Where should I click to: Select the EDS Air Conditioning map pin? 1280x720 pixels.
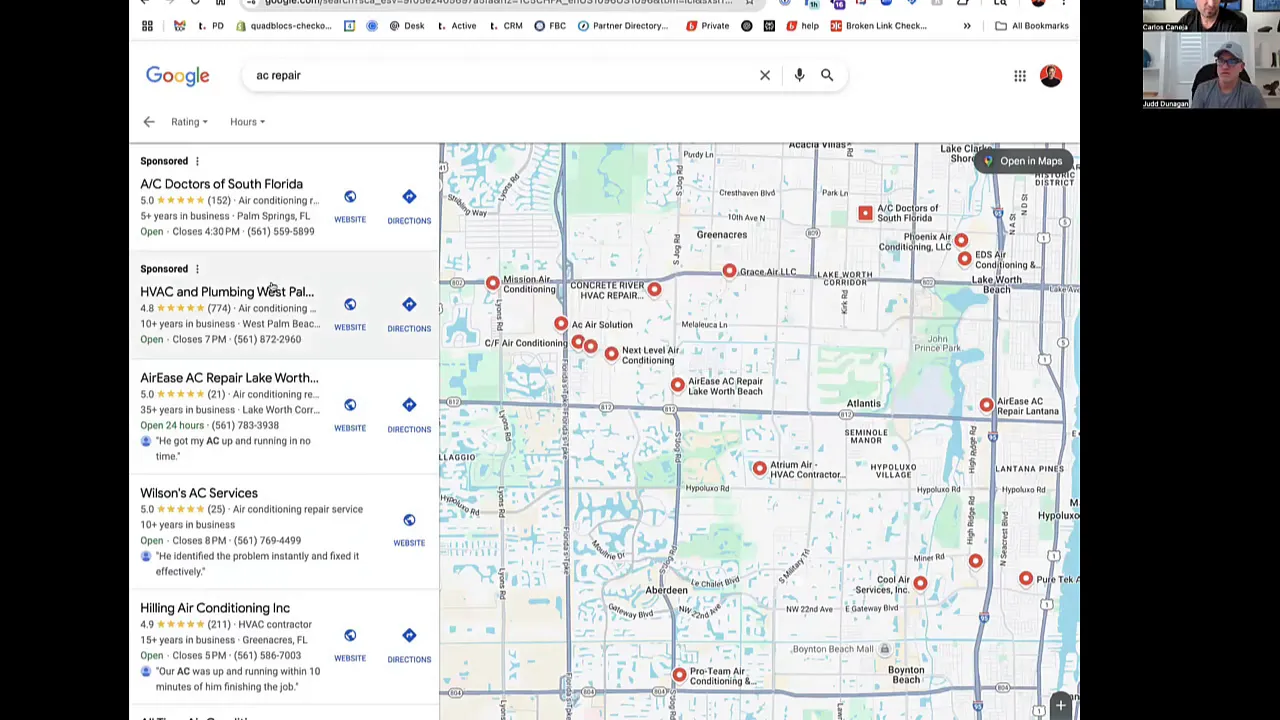click(964, 258)
